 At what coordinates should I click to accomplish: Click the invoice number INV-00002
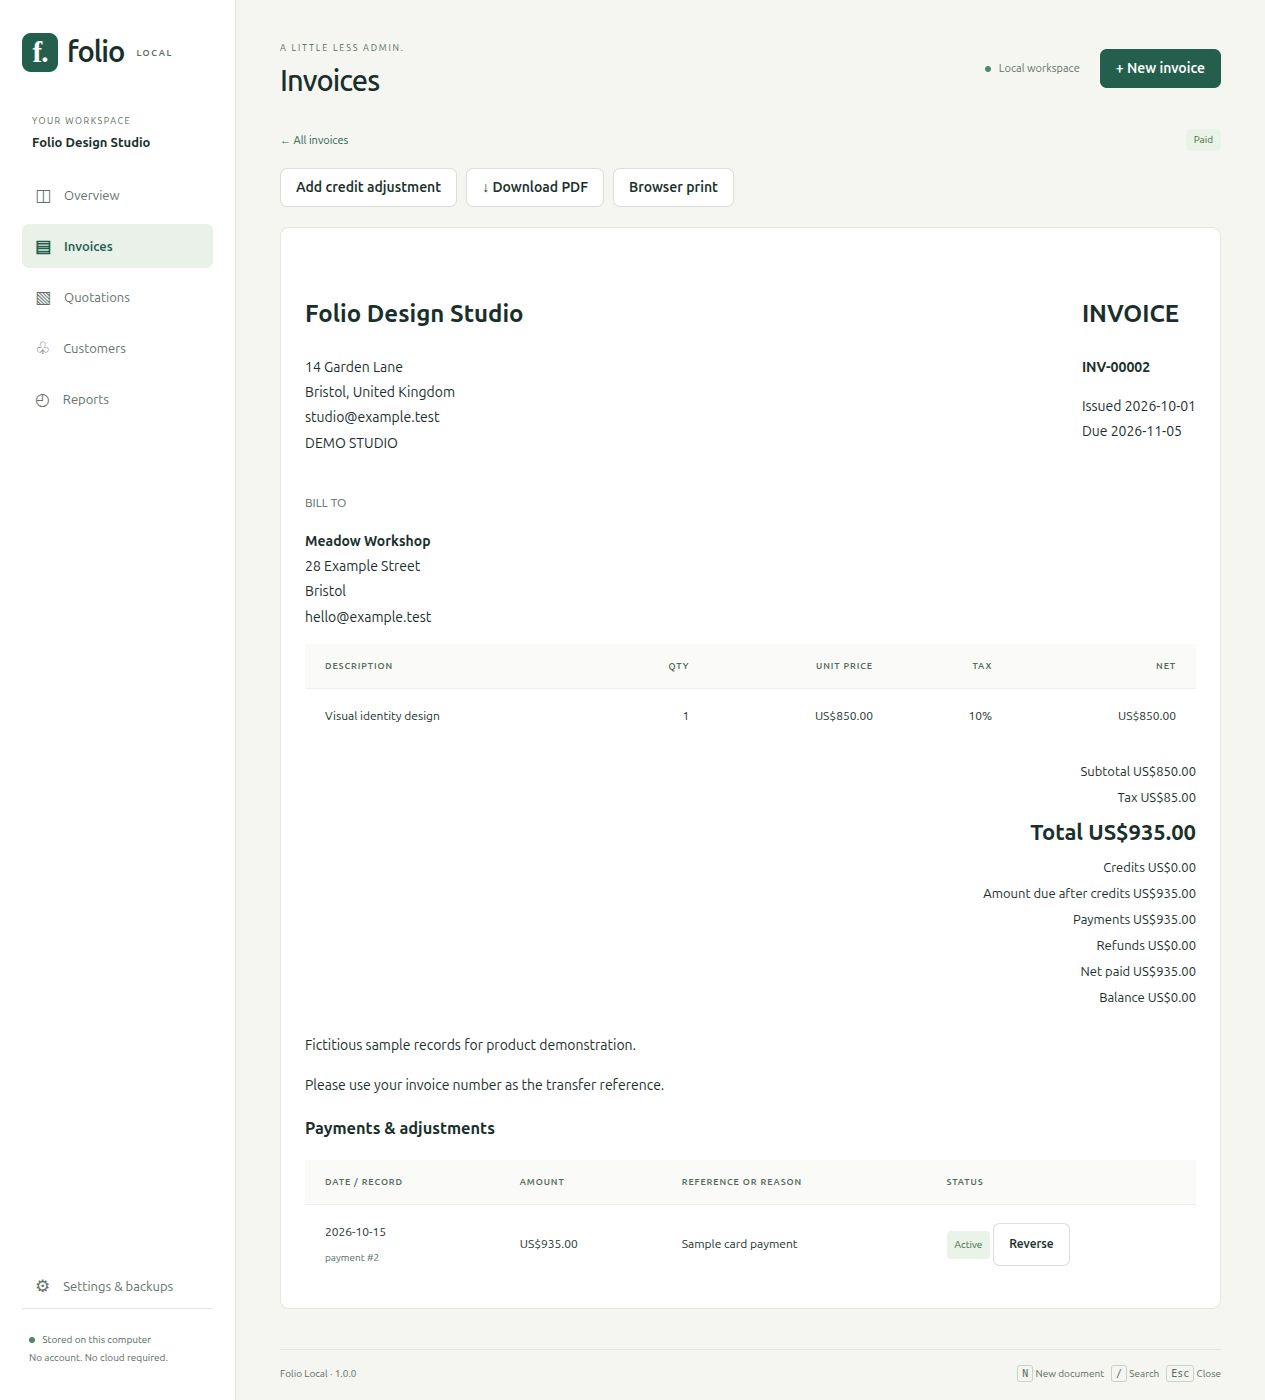[1116, 367]
